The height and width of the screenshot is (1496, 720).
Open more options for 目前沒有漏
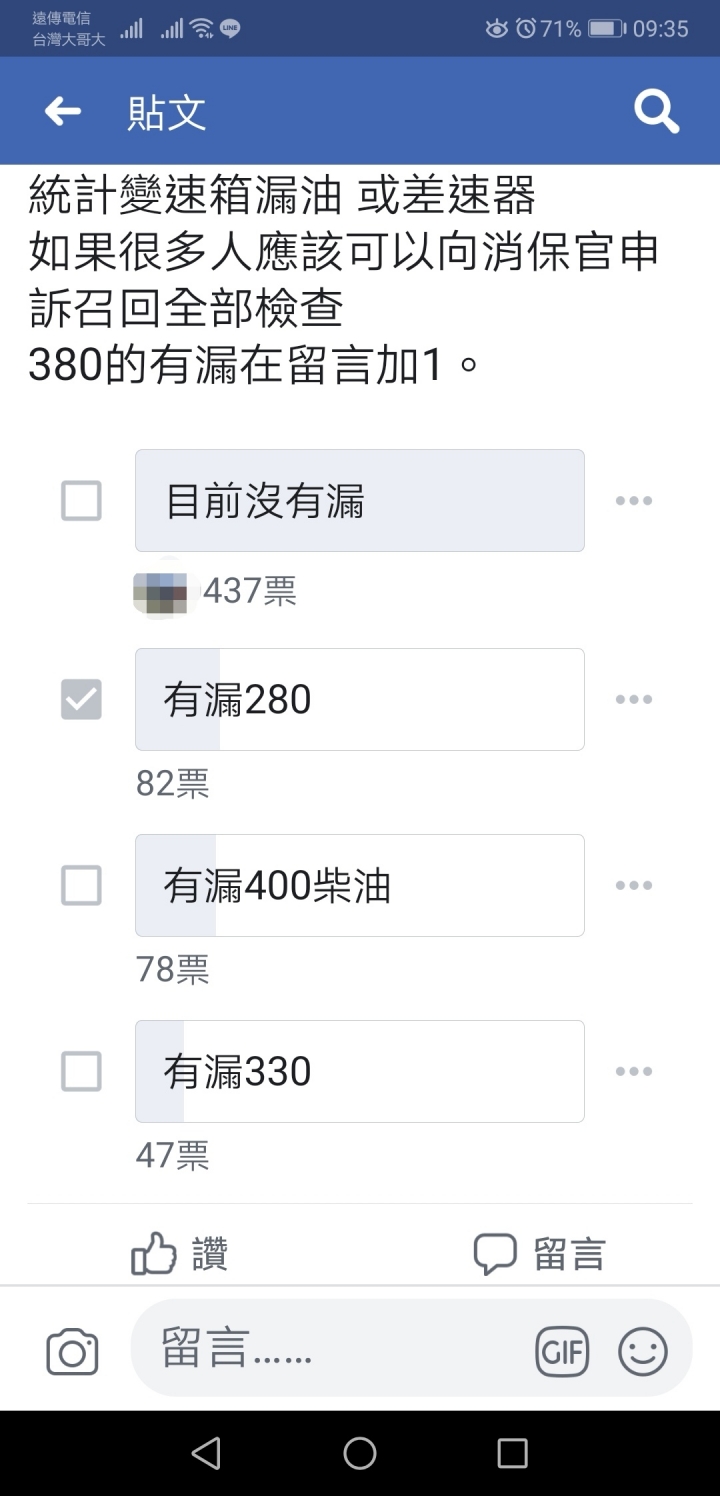coord(634,500)
